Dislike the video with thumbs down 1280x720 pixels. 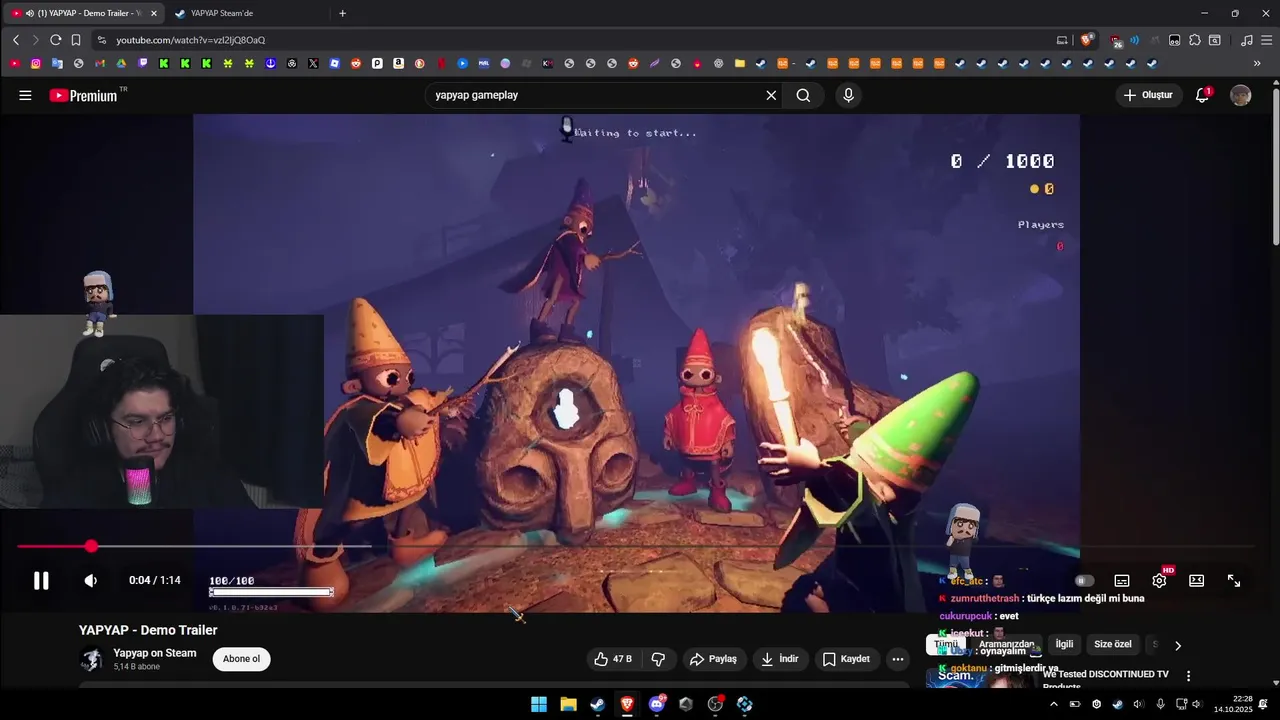coord(658,659)
